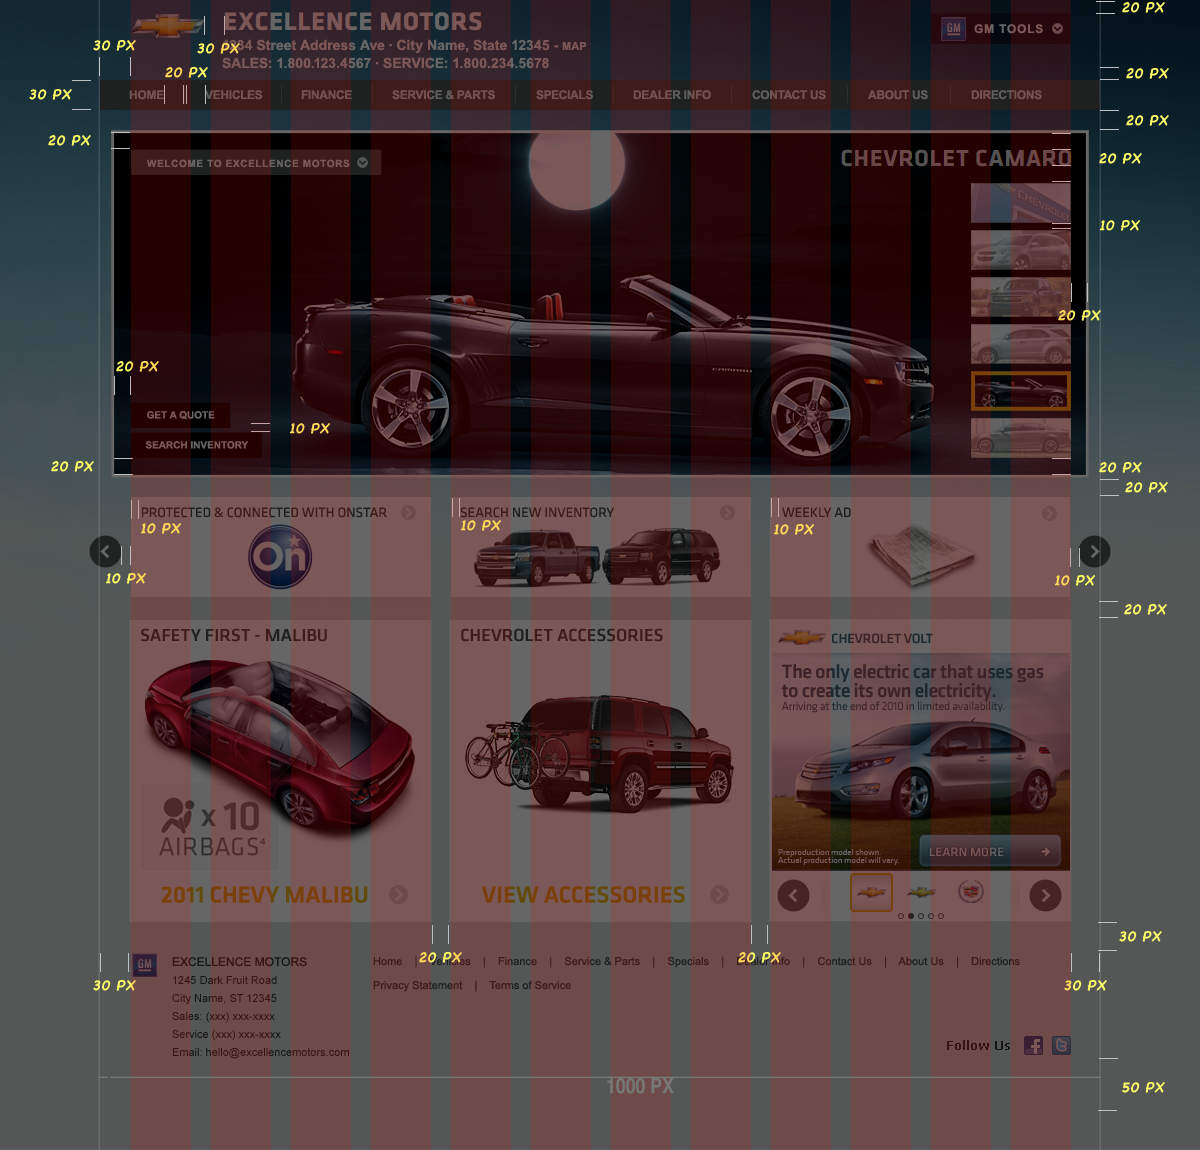1200x1150 pixels.
Task: Select the orange-bordered Camaro convertible thumbnail
Action: [1020, 391]
